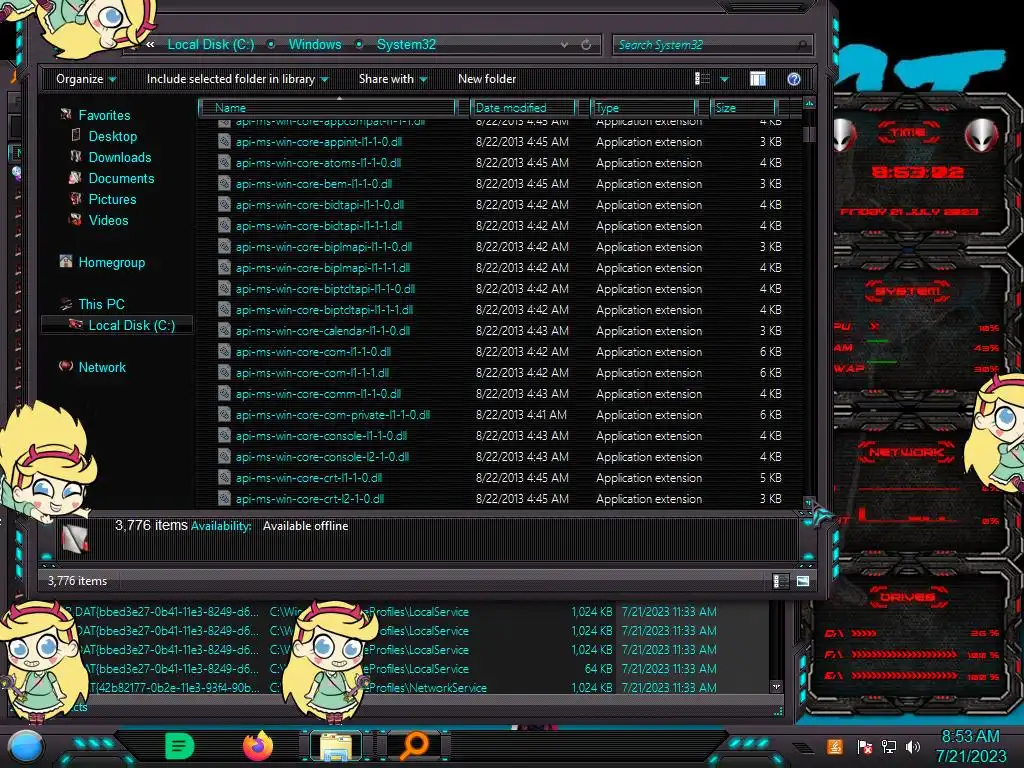Launch Firefox from the taskbar
Image resolution: width=1024 pixels, height=768 pixels.
coord(257,746)
